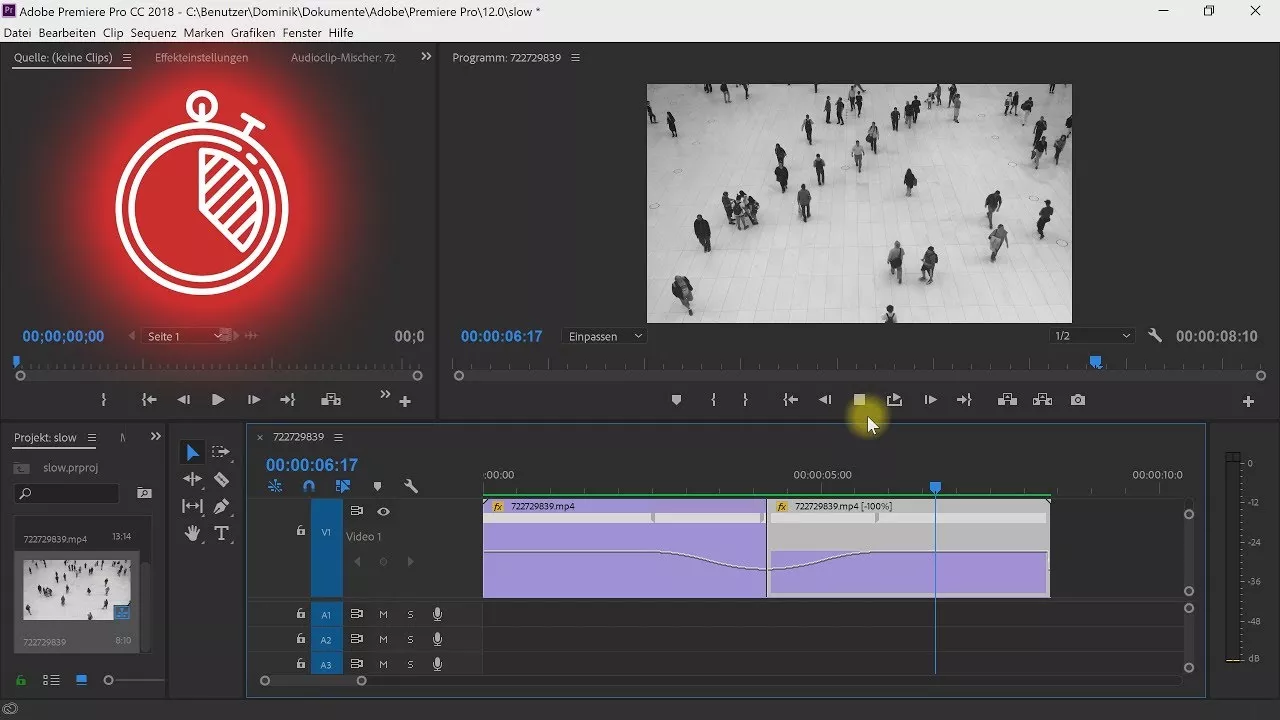Open timeline settings with the wrench icon

[412, 485]
